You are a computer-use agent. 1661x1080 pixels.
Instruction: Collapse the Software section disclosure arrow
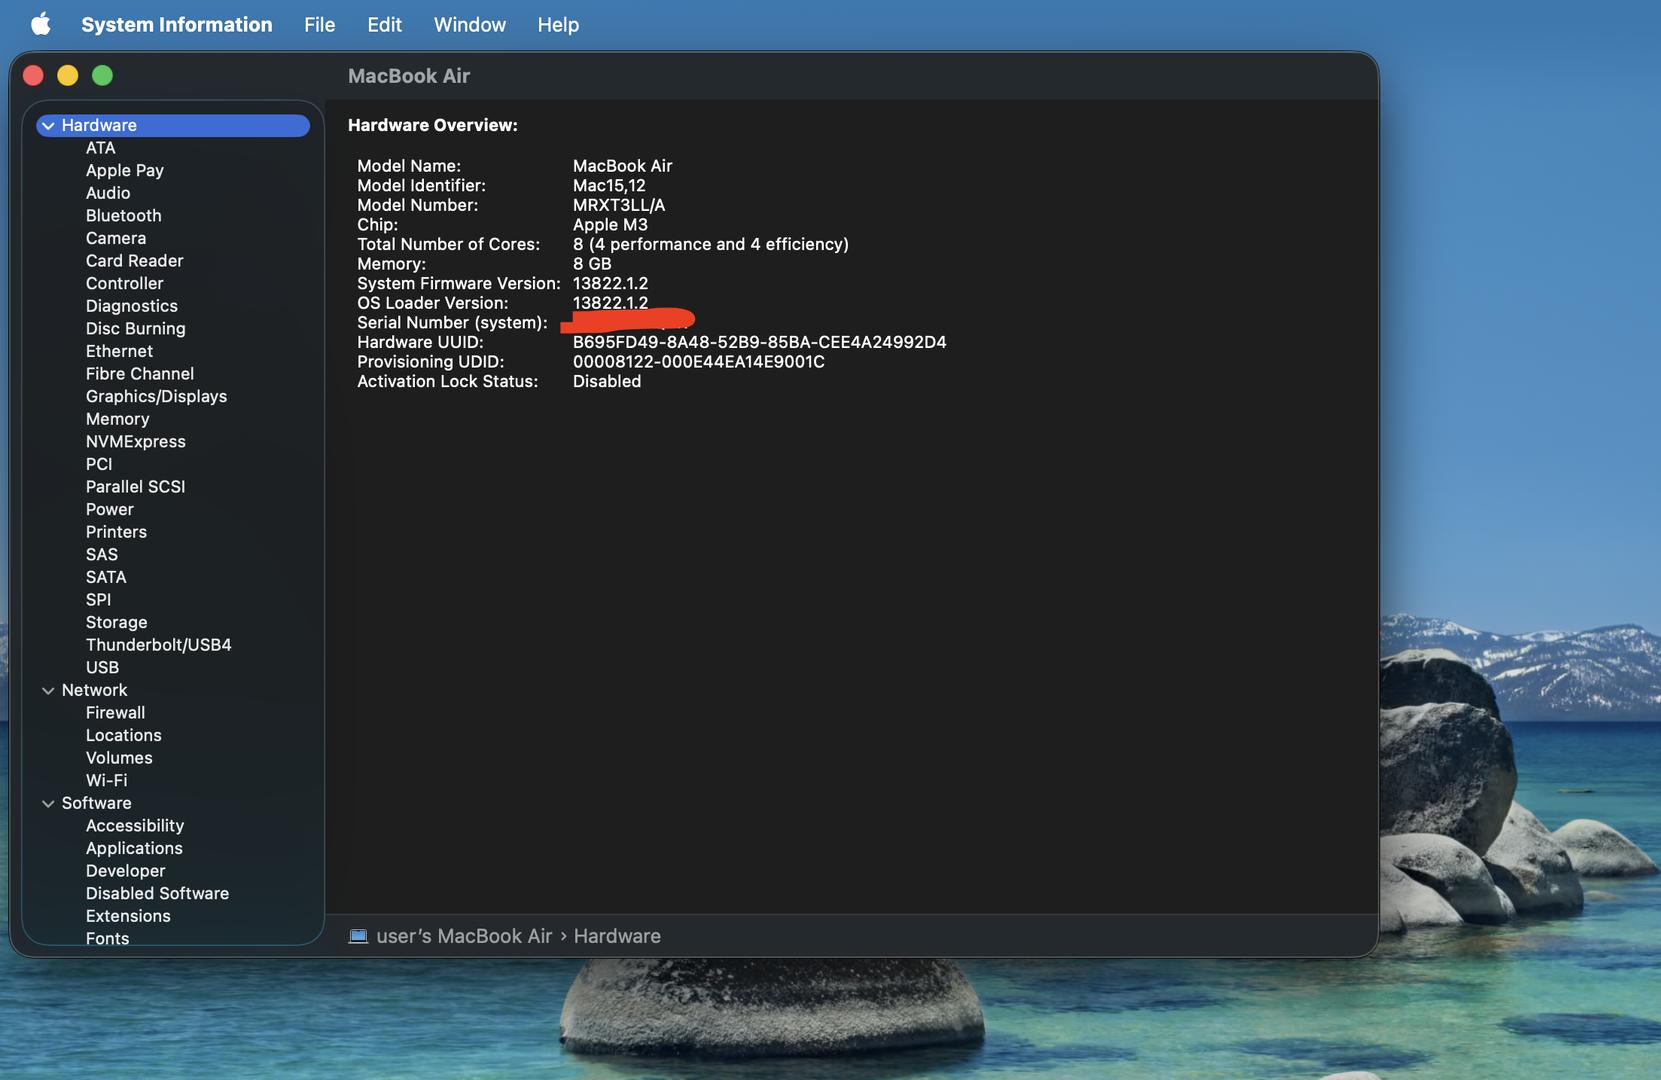click(x=48, y=804)
